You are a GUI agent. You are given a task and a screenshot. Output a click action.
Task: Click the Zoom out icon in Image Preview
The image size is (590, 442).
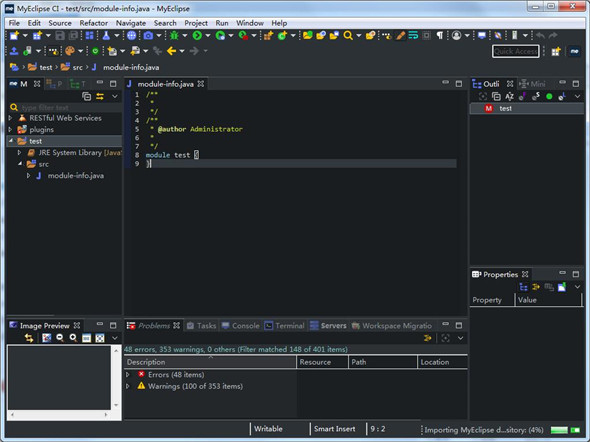60,338
